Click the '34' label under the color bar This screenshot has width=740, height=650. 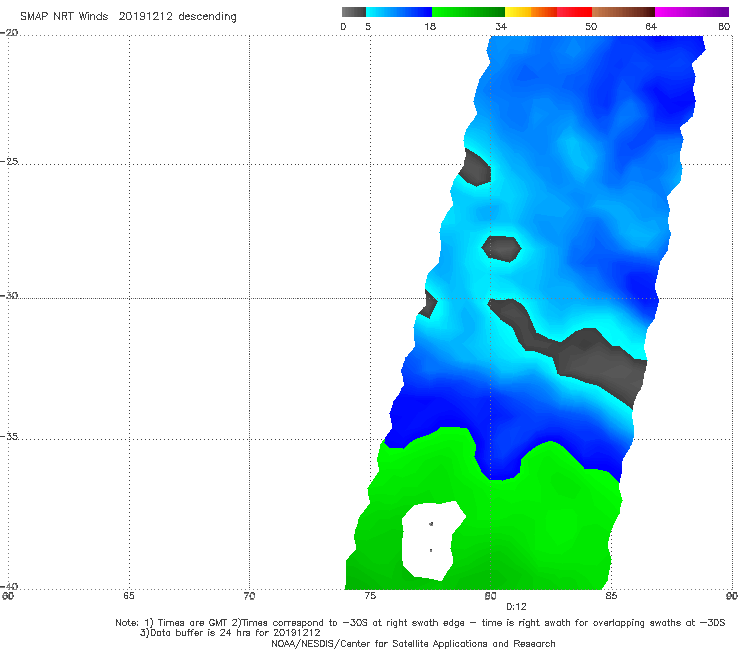[x=501, y=26]
